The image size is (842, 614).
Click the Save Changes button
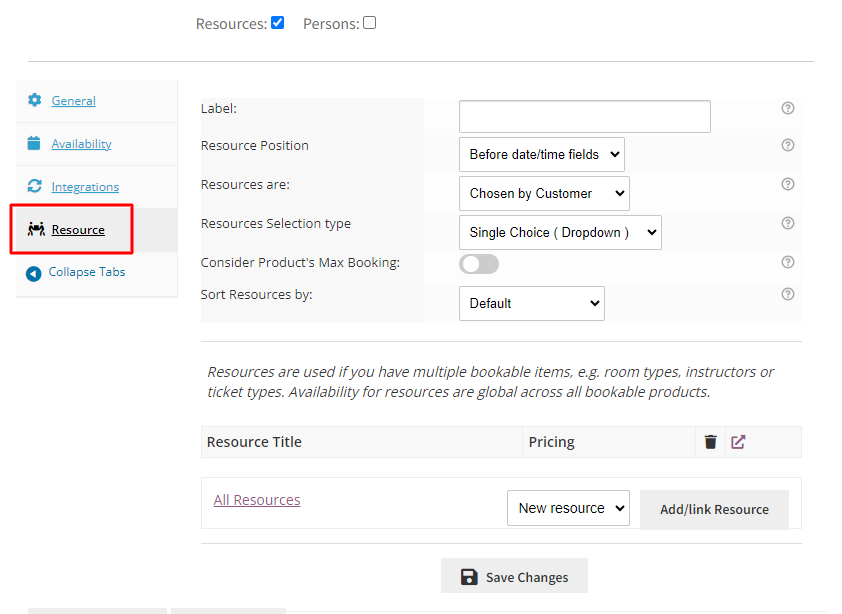[514, 576]
